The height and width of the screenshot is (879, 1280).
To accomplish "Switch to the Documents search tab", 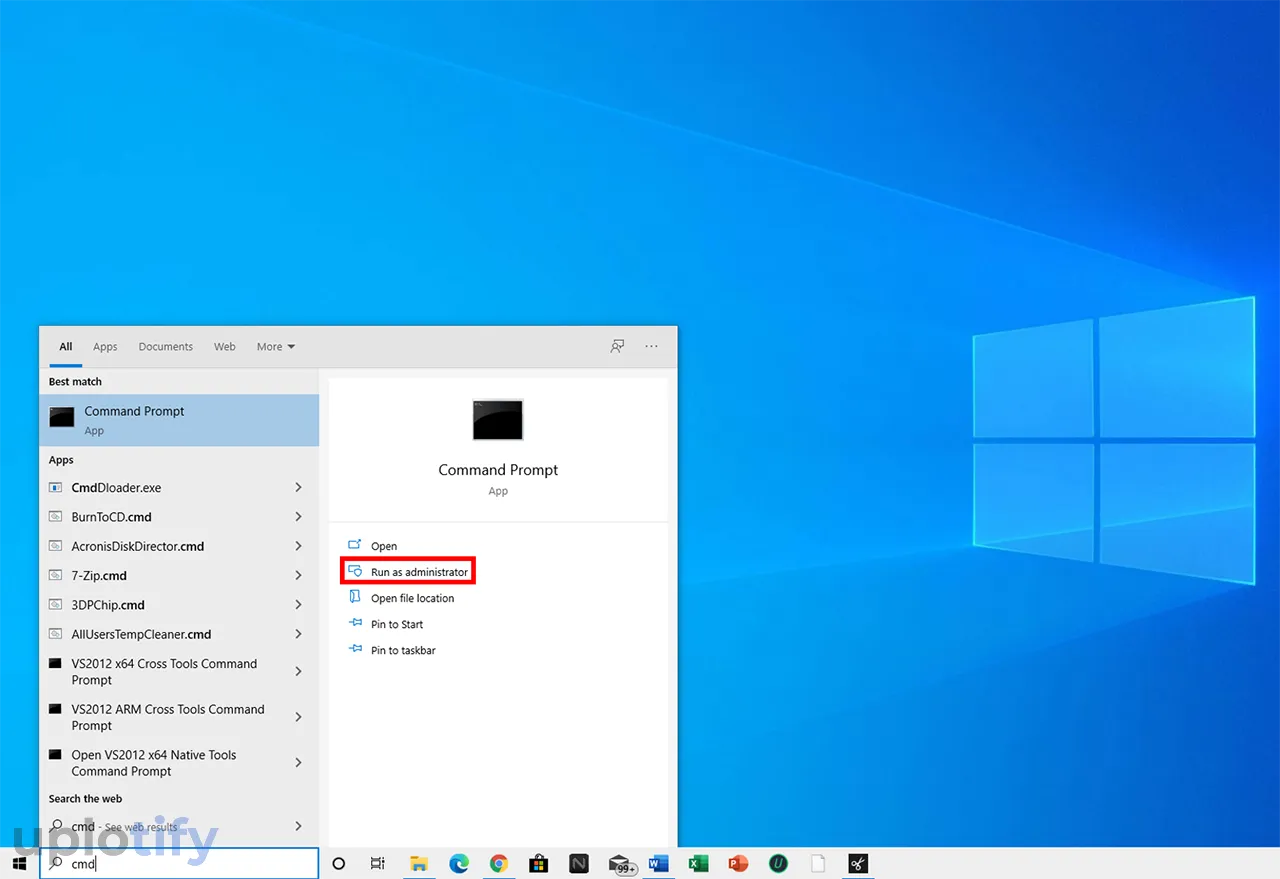I will (166, 347).
